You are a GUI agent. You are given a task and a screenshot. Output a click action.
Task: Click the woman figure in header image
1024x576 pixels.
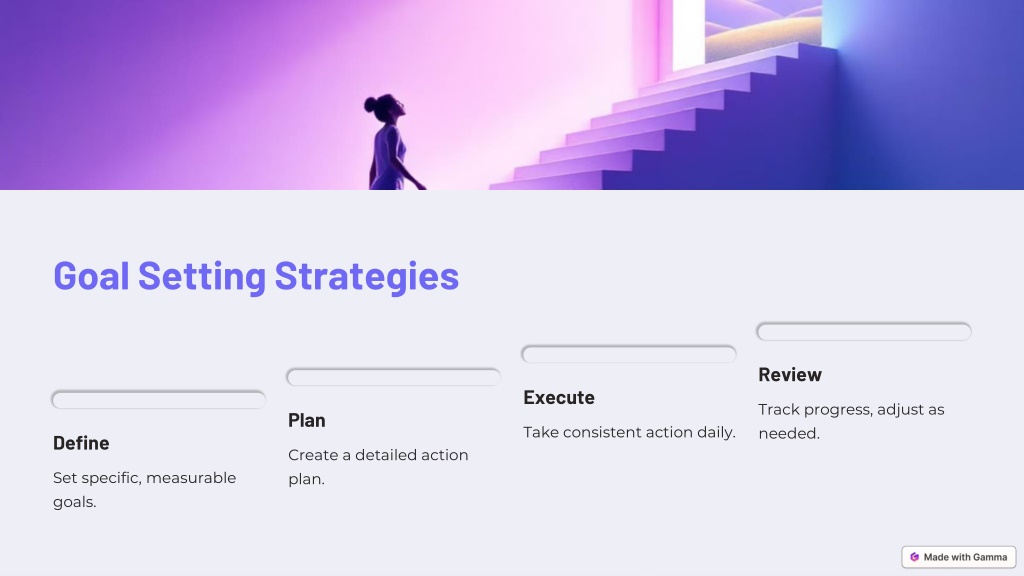pos(393,144)
